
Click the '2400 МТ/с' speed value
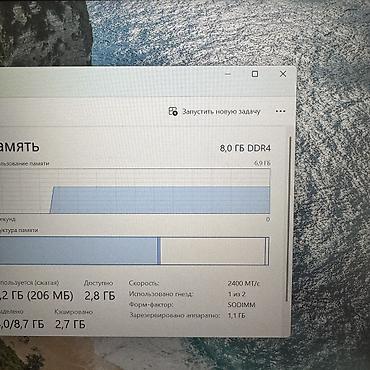pos(244,284)
